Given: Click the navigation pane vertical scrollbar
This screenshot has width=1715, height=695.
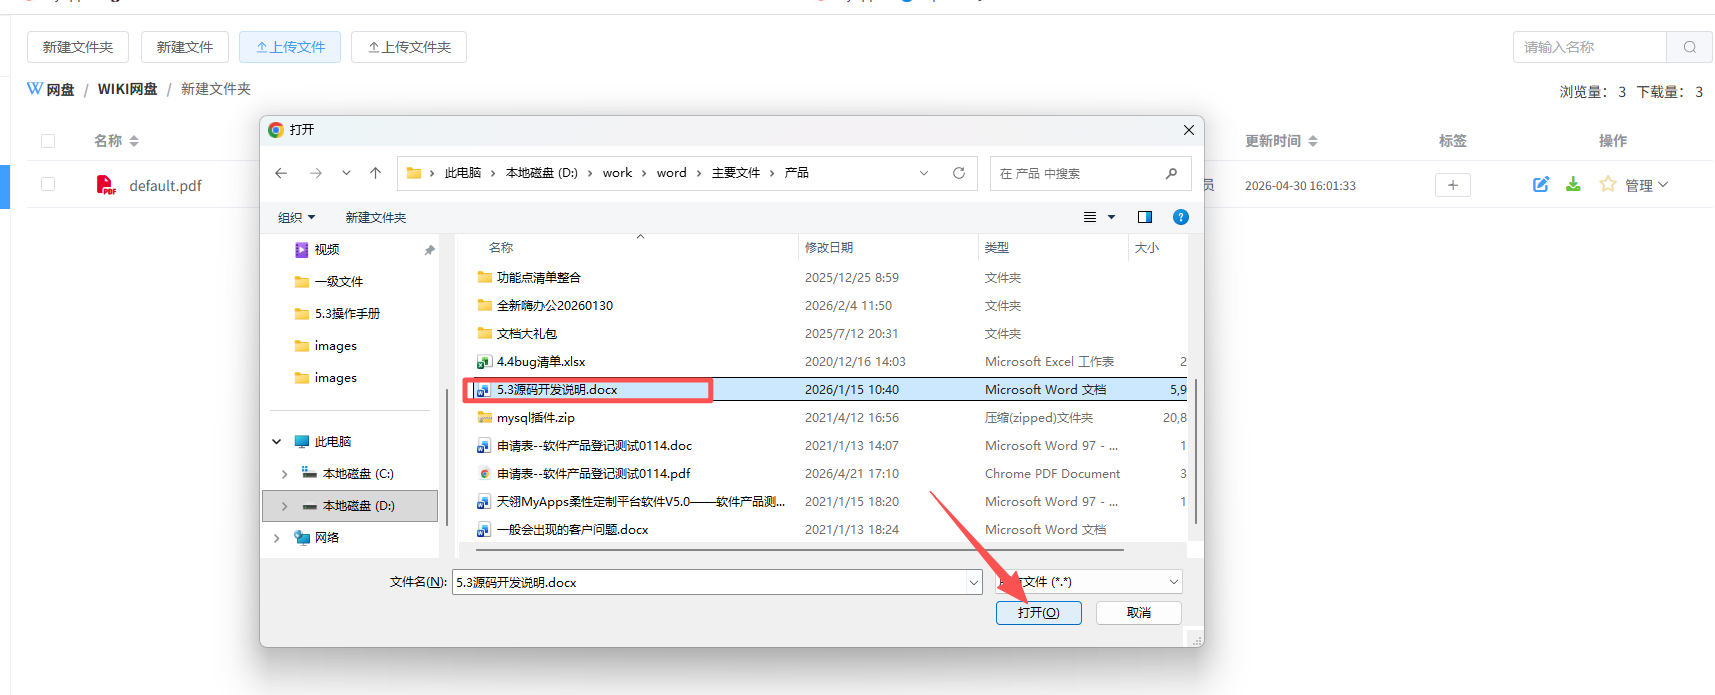Looking at the screenshot, I should click(447, 455).
